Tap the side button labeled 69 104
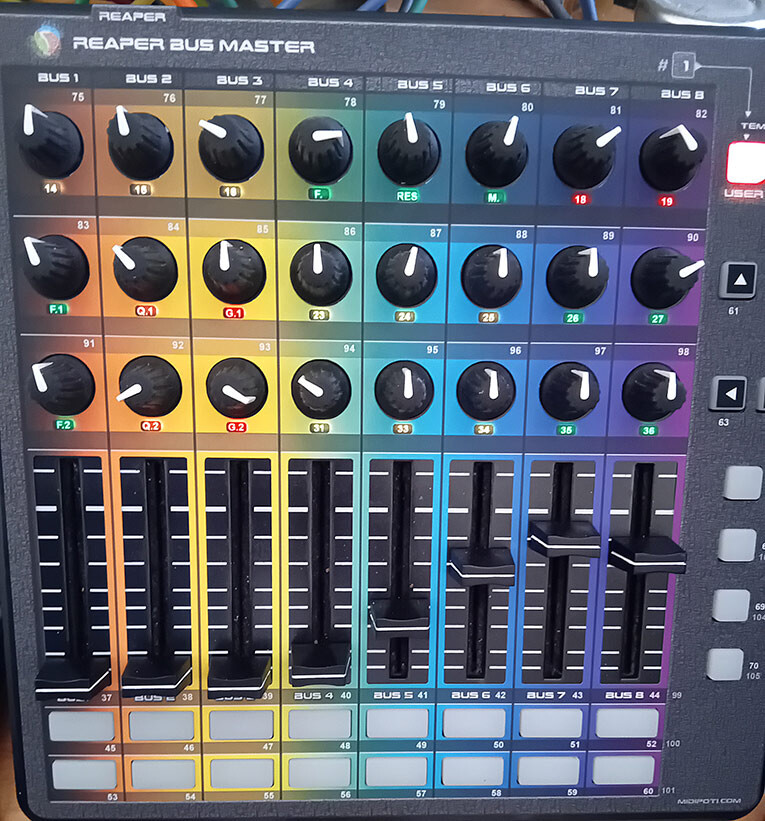The image size is (765, 821). [731, 605]
